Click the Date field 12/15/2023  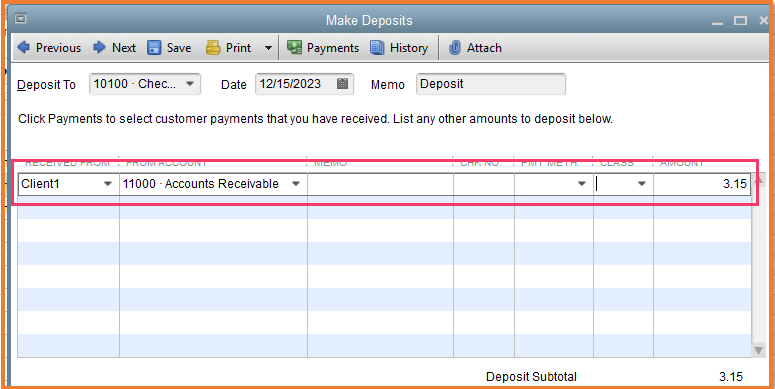tap(304, 84)
